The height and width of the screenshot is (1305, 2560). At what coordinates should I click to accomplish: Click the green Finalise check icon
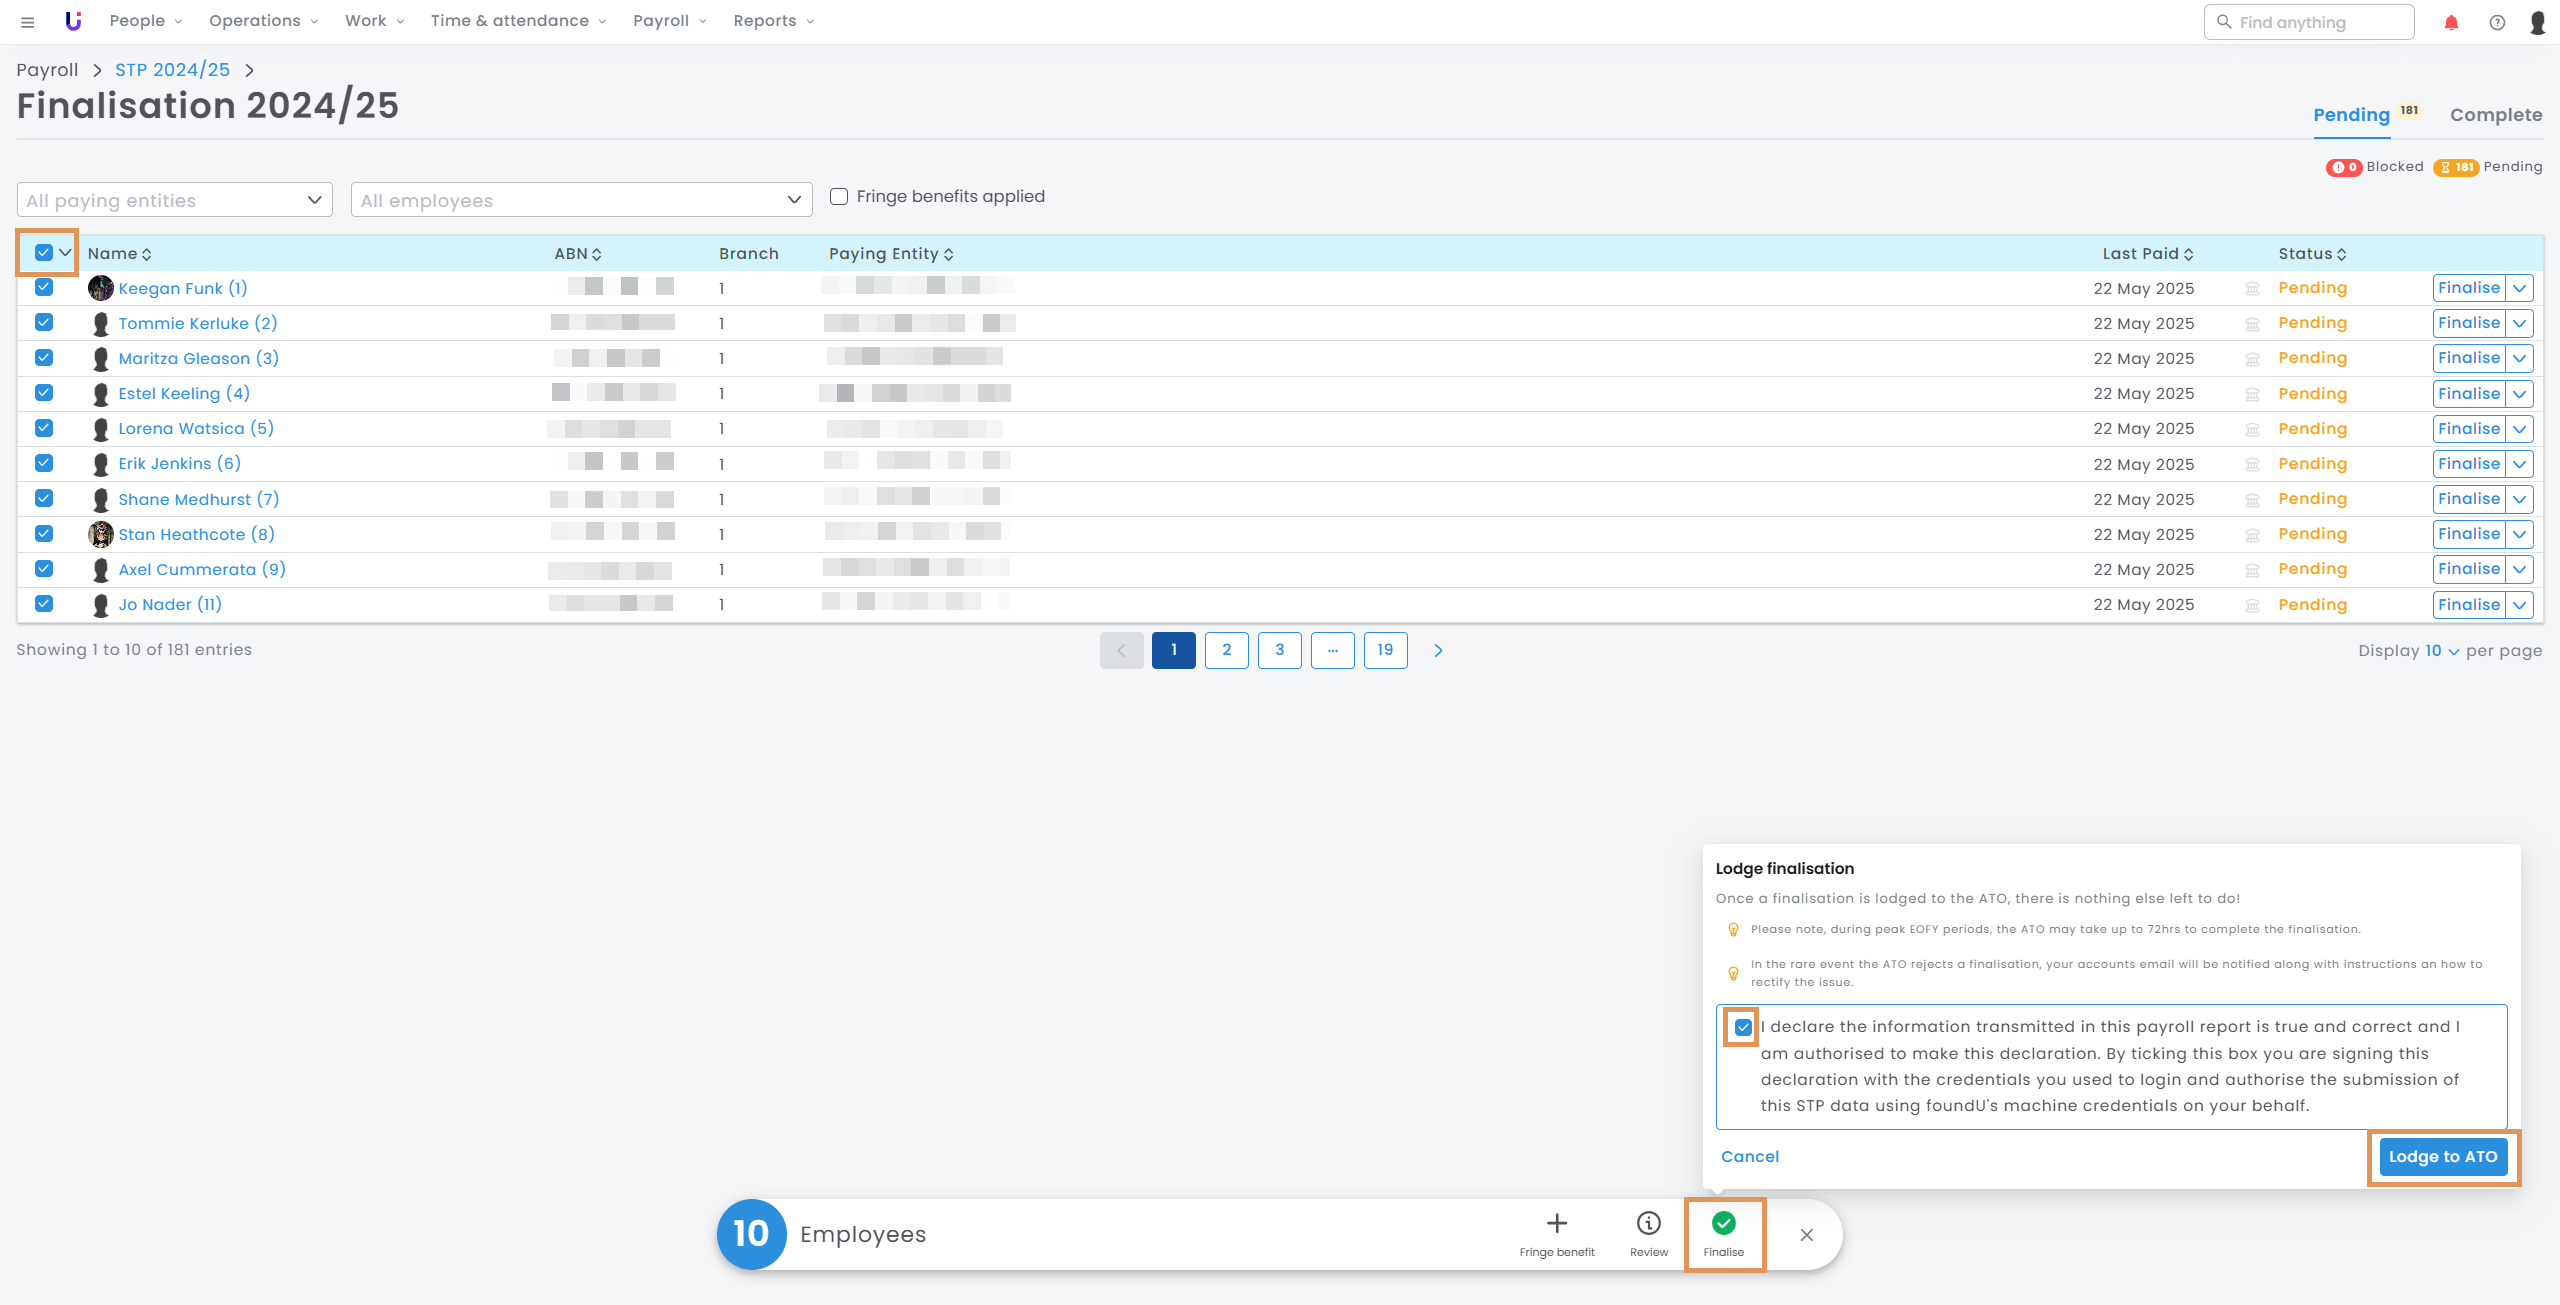(1724, 1224)
